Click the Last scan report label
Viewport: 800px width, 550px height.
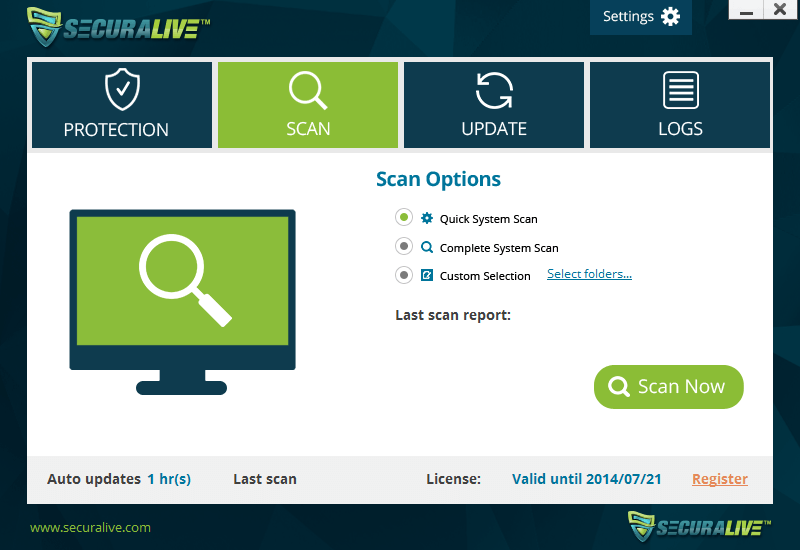(x=453, y=315)
